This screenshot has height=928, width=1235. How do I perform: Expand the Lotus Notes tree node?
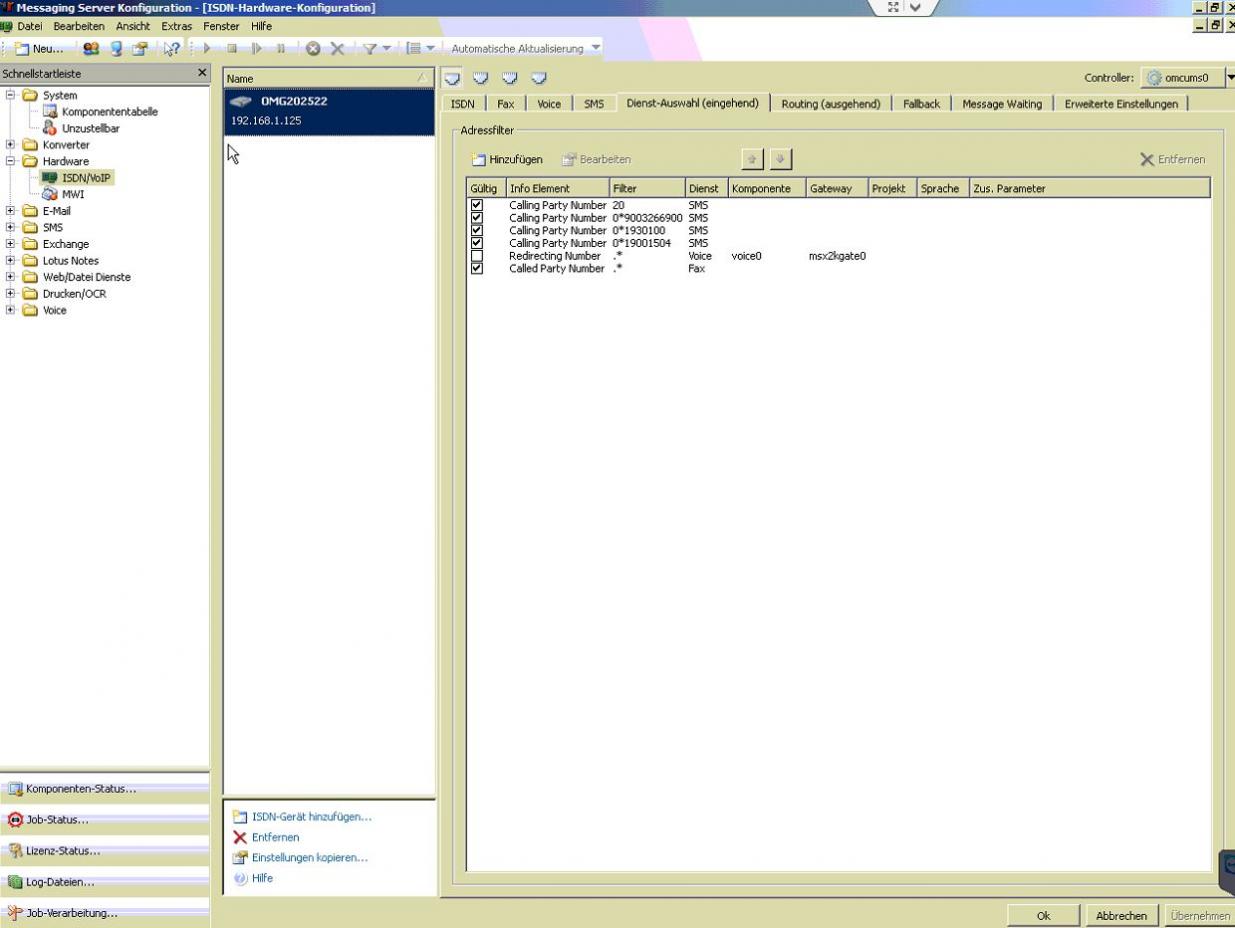[x=10, y=261]
